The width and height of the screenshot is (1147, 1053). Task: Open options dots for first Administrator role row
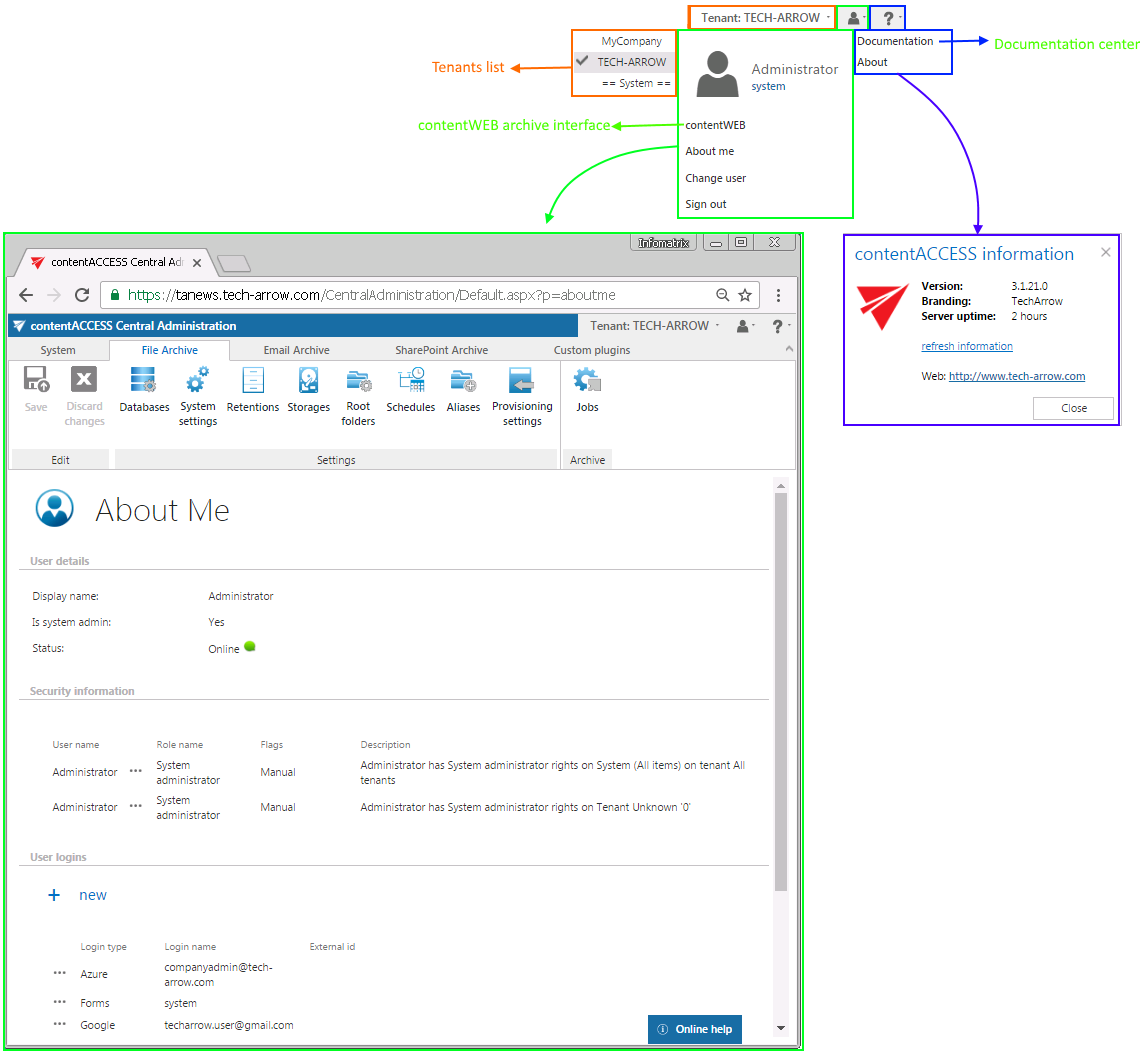[x=136, y=771]
